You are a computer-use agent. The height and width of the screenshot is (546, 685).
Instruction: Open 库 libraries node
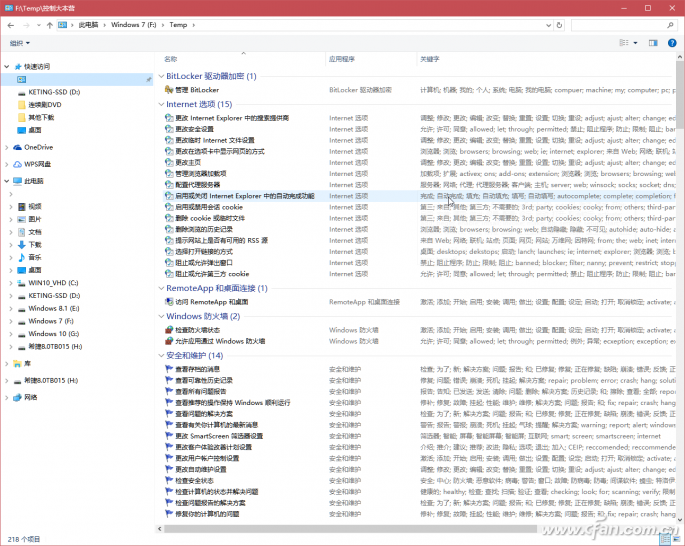(22, 363)
